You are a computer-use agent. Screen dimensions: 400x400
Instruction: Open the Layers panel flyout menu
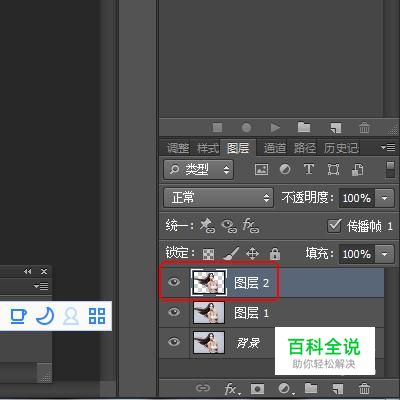tap(388, 147)
